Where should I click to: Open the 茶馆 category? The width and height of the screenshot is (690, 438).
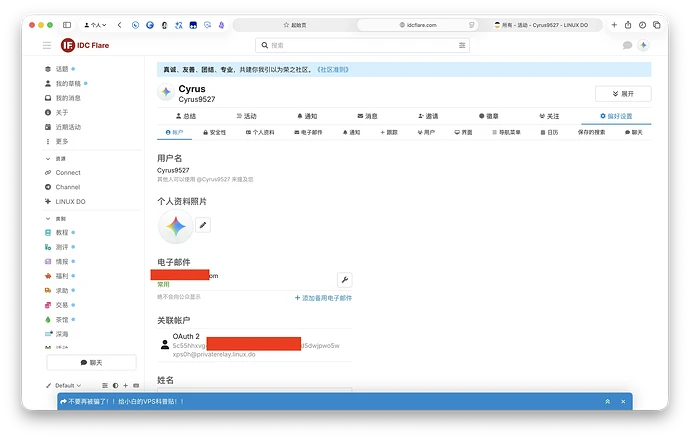tap(62, 320)
